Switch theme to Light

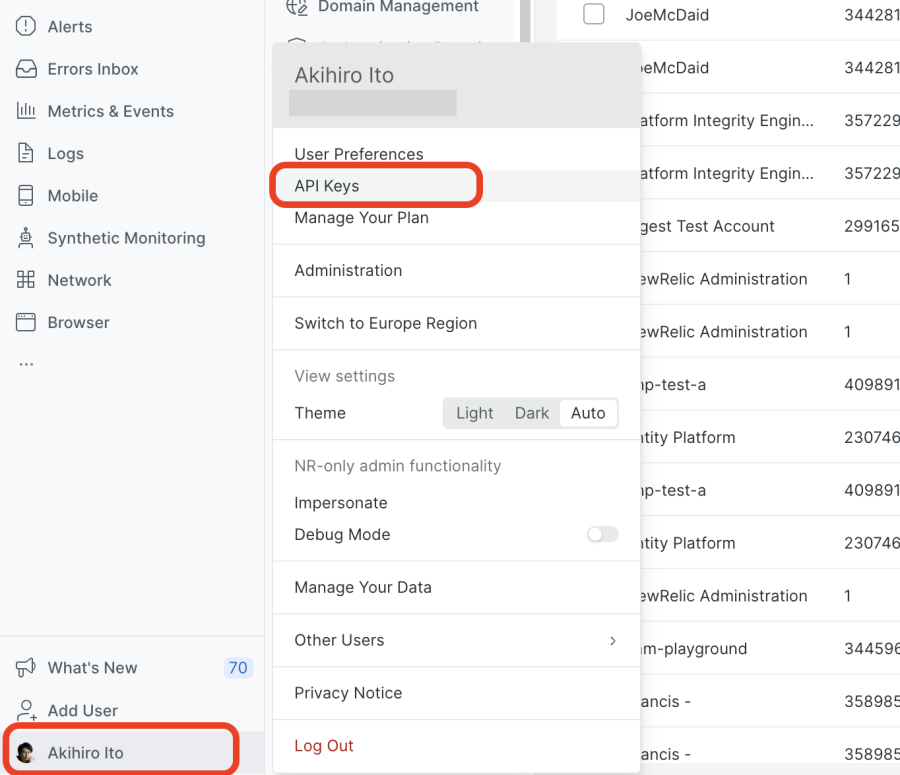tap(474, 413)
